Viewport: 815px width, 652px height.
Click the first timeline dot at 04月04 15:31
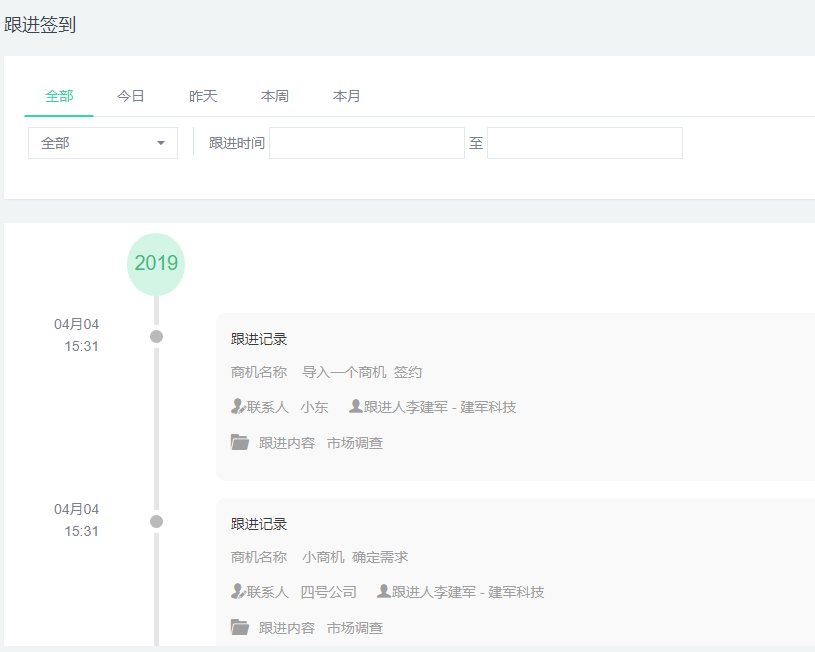pyautogui.click(x=156, y=336)
